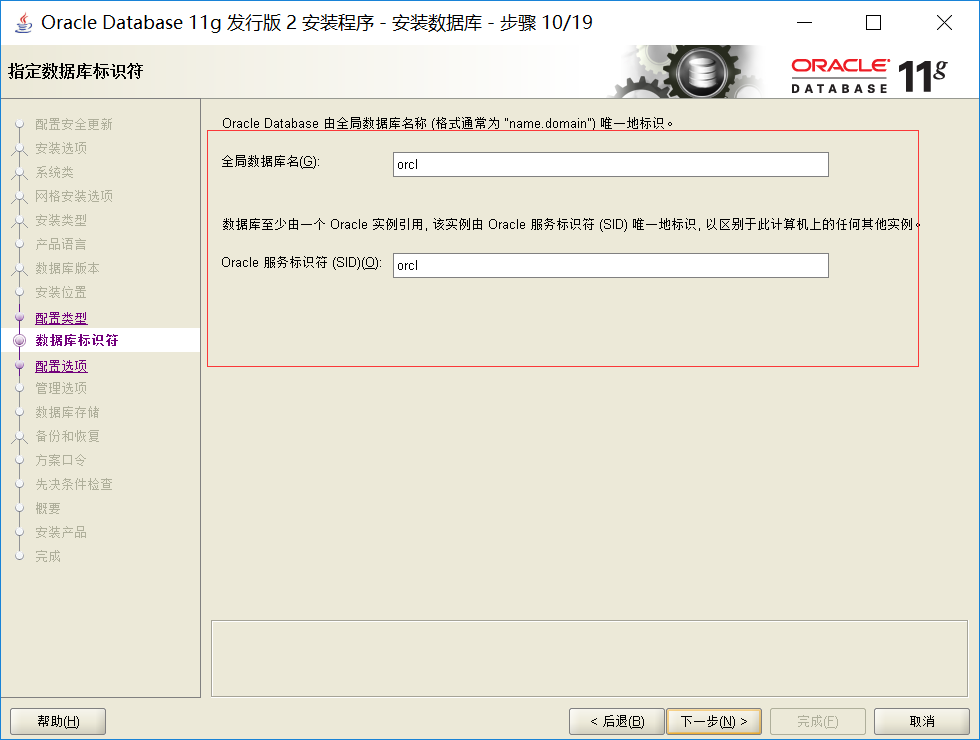Click the 指定数据库标识符 page heading
Screen dimensions: 980x740
click(76, 71)
